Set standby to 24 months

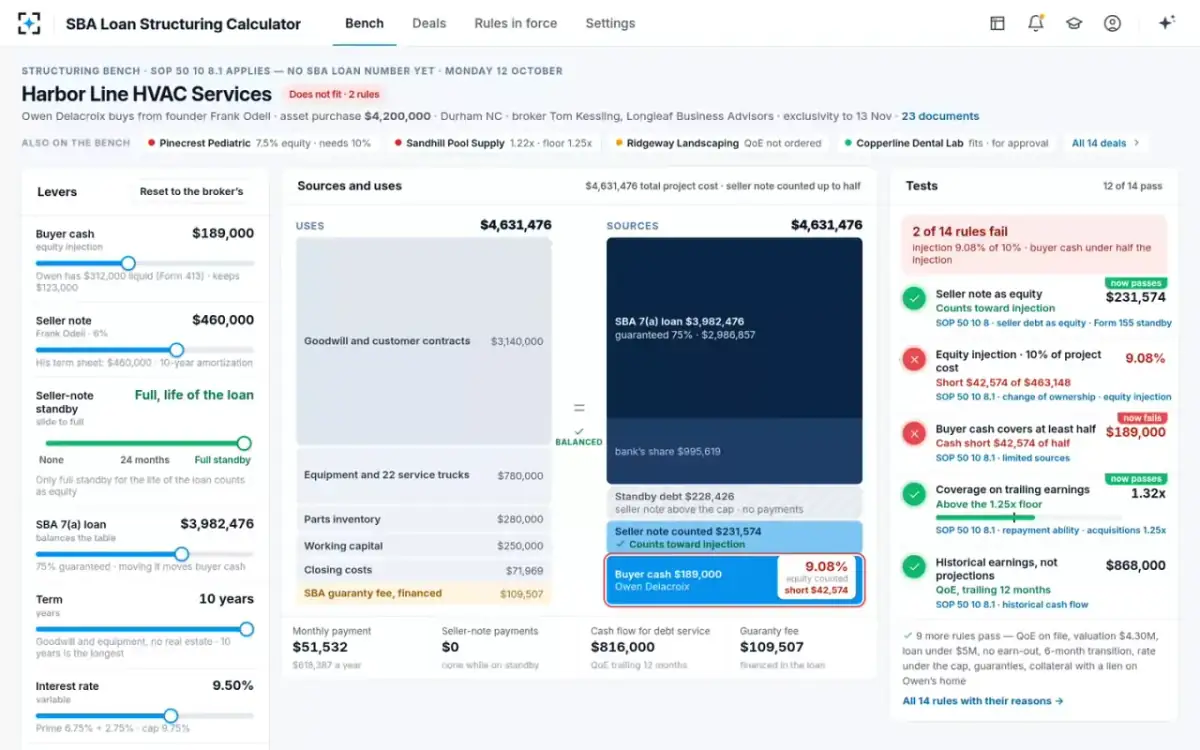tap(144, 460)
